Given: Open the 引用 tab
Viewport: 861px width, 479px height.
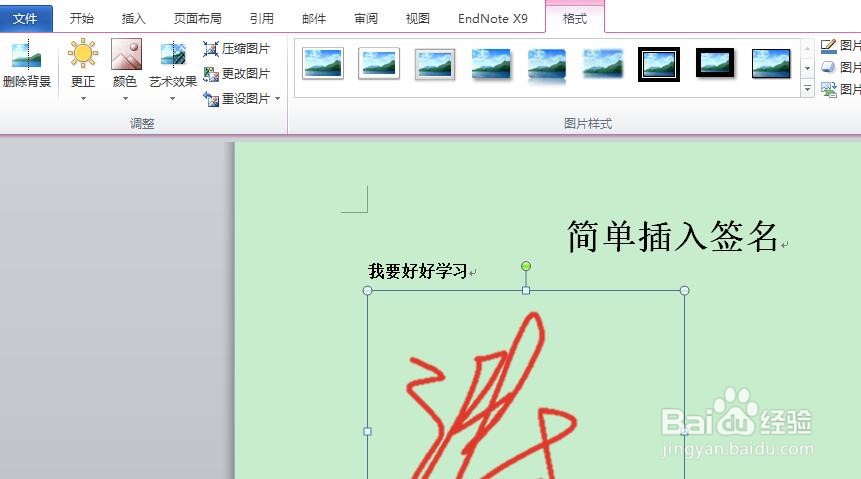Looking at the screenshot, I should pyautogui.click(x=261, y=19).
